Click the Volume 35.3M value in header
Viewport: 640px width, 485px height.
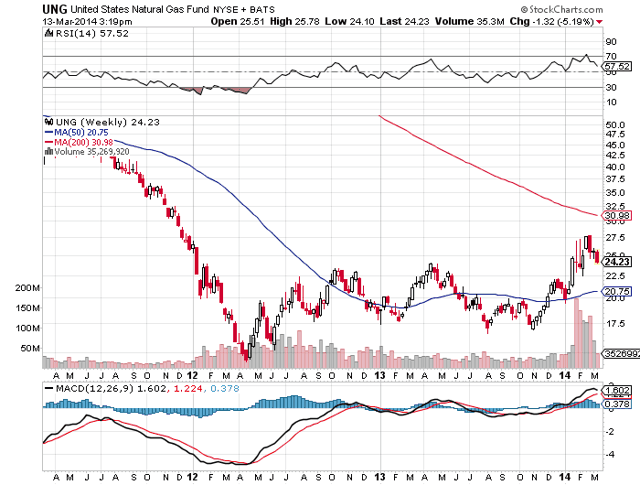[469, 21]
